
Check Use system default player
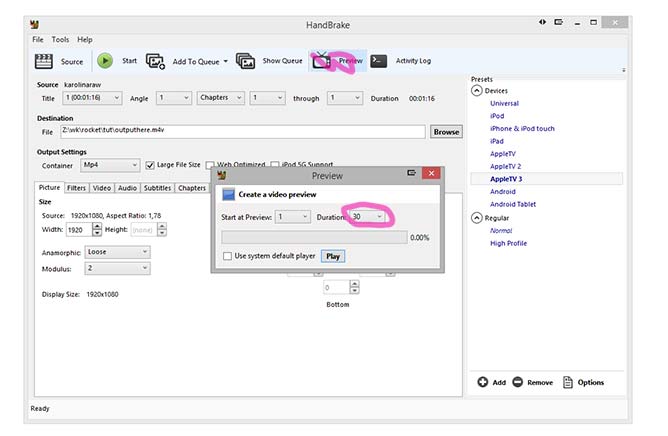point(227,256)
